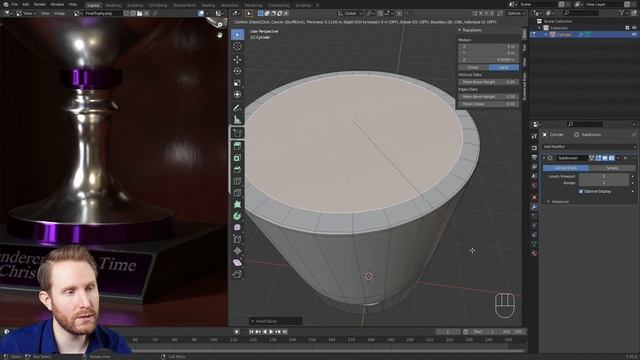Select the 3D Cursor tool
The height and width of the screenshot is (360, 640).
click(x=237, y=46)
